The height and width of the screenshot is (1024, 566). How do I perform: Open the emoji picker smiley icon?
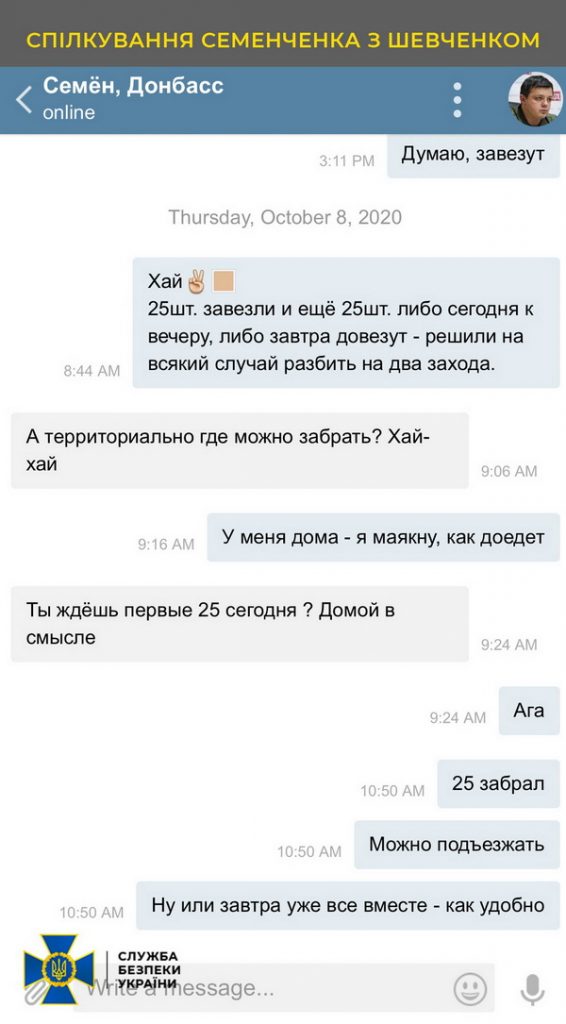[470, 989]
